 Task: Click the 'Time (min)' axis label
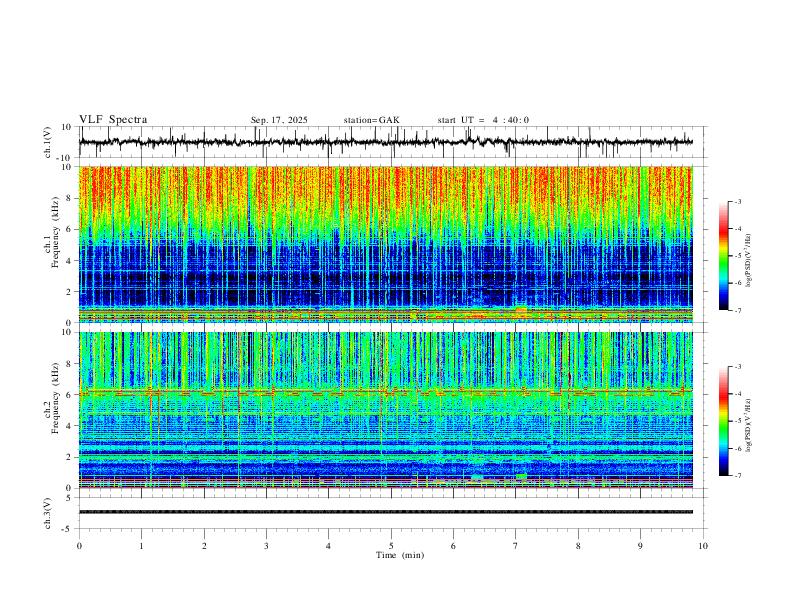click(x=400, y=555)
